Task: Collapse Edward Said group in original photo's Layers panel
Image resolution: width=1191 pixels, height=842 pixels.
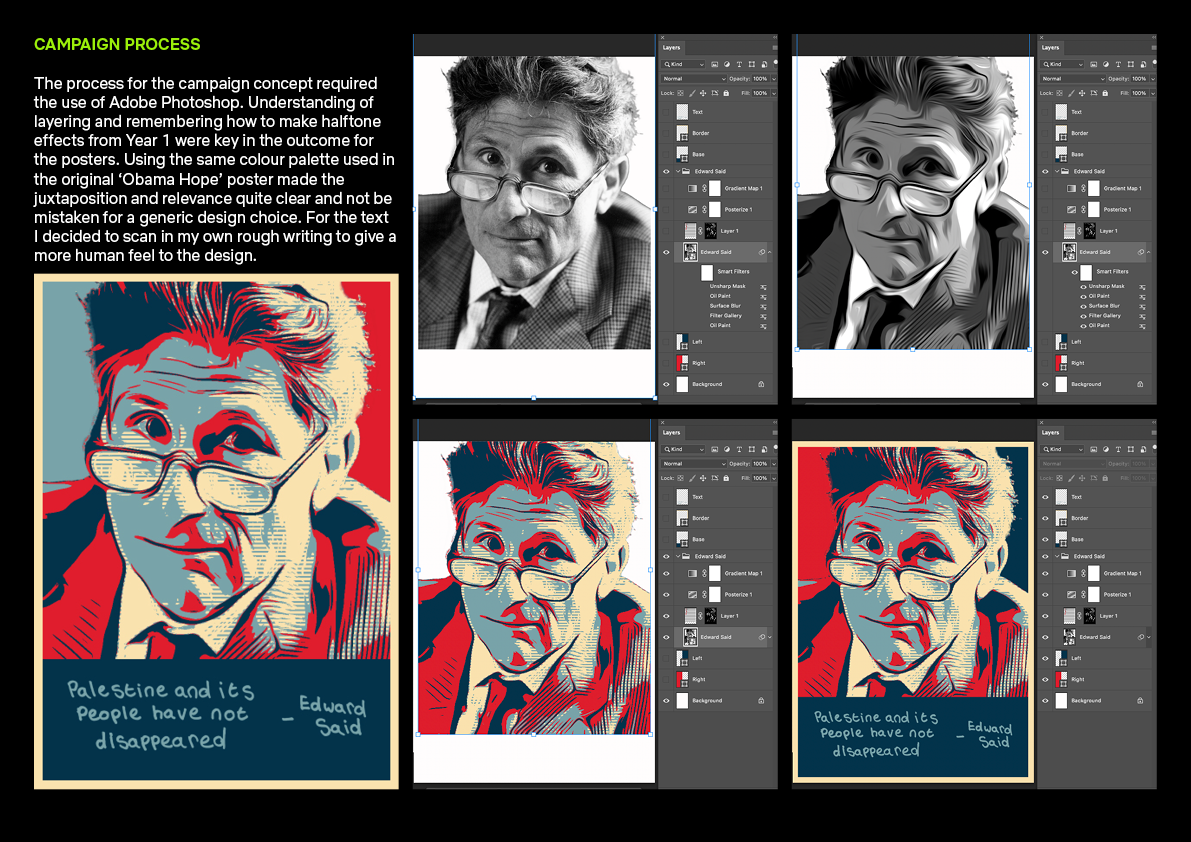Action: (678, 172)
